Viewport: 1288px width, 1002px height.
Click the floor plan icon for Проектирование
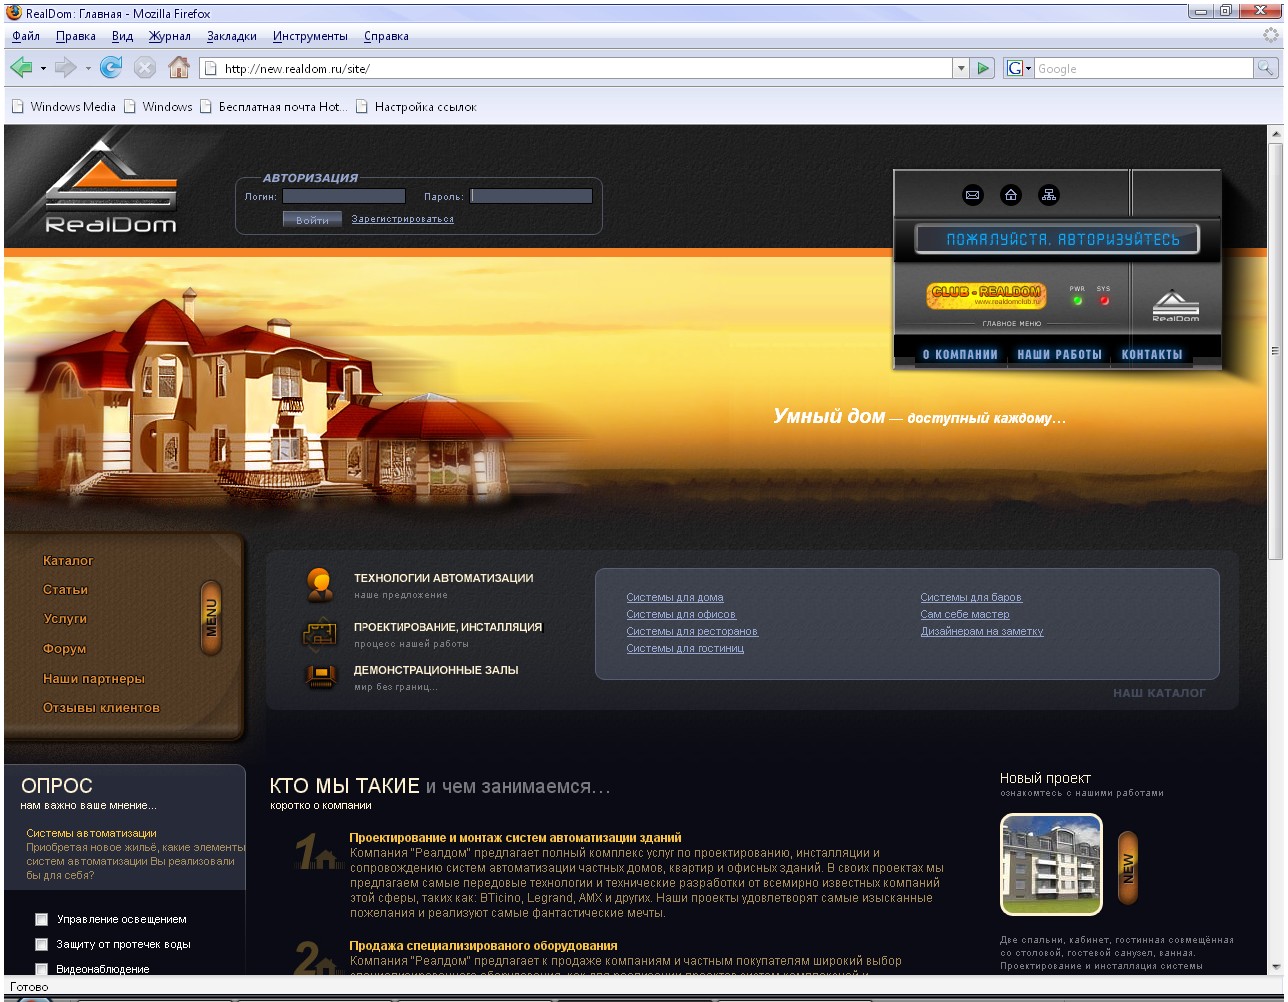(x=320, y=635)
